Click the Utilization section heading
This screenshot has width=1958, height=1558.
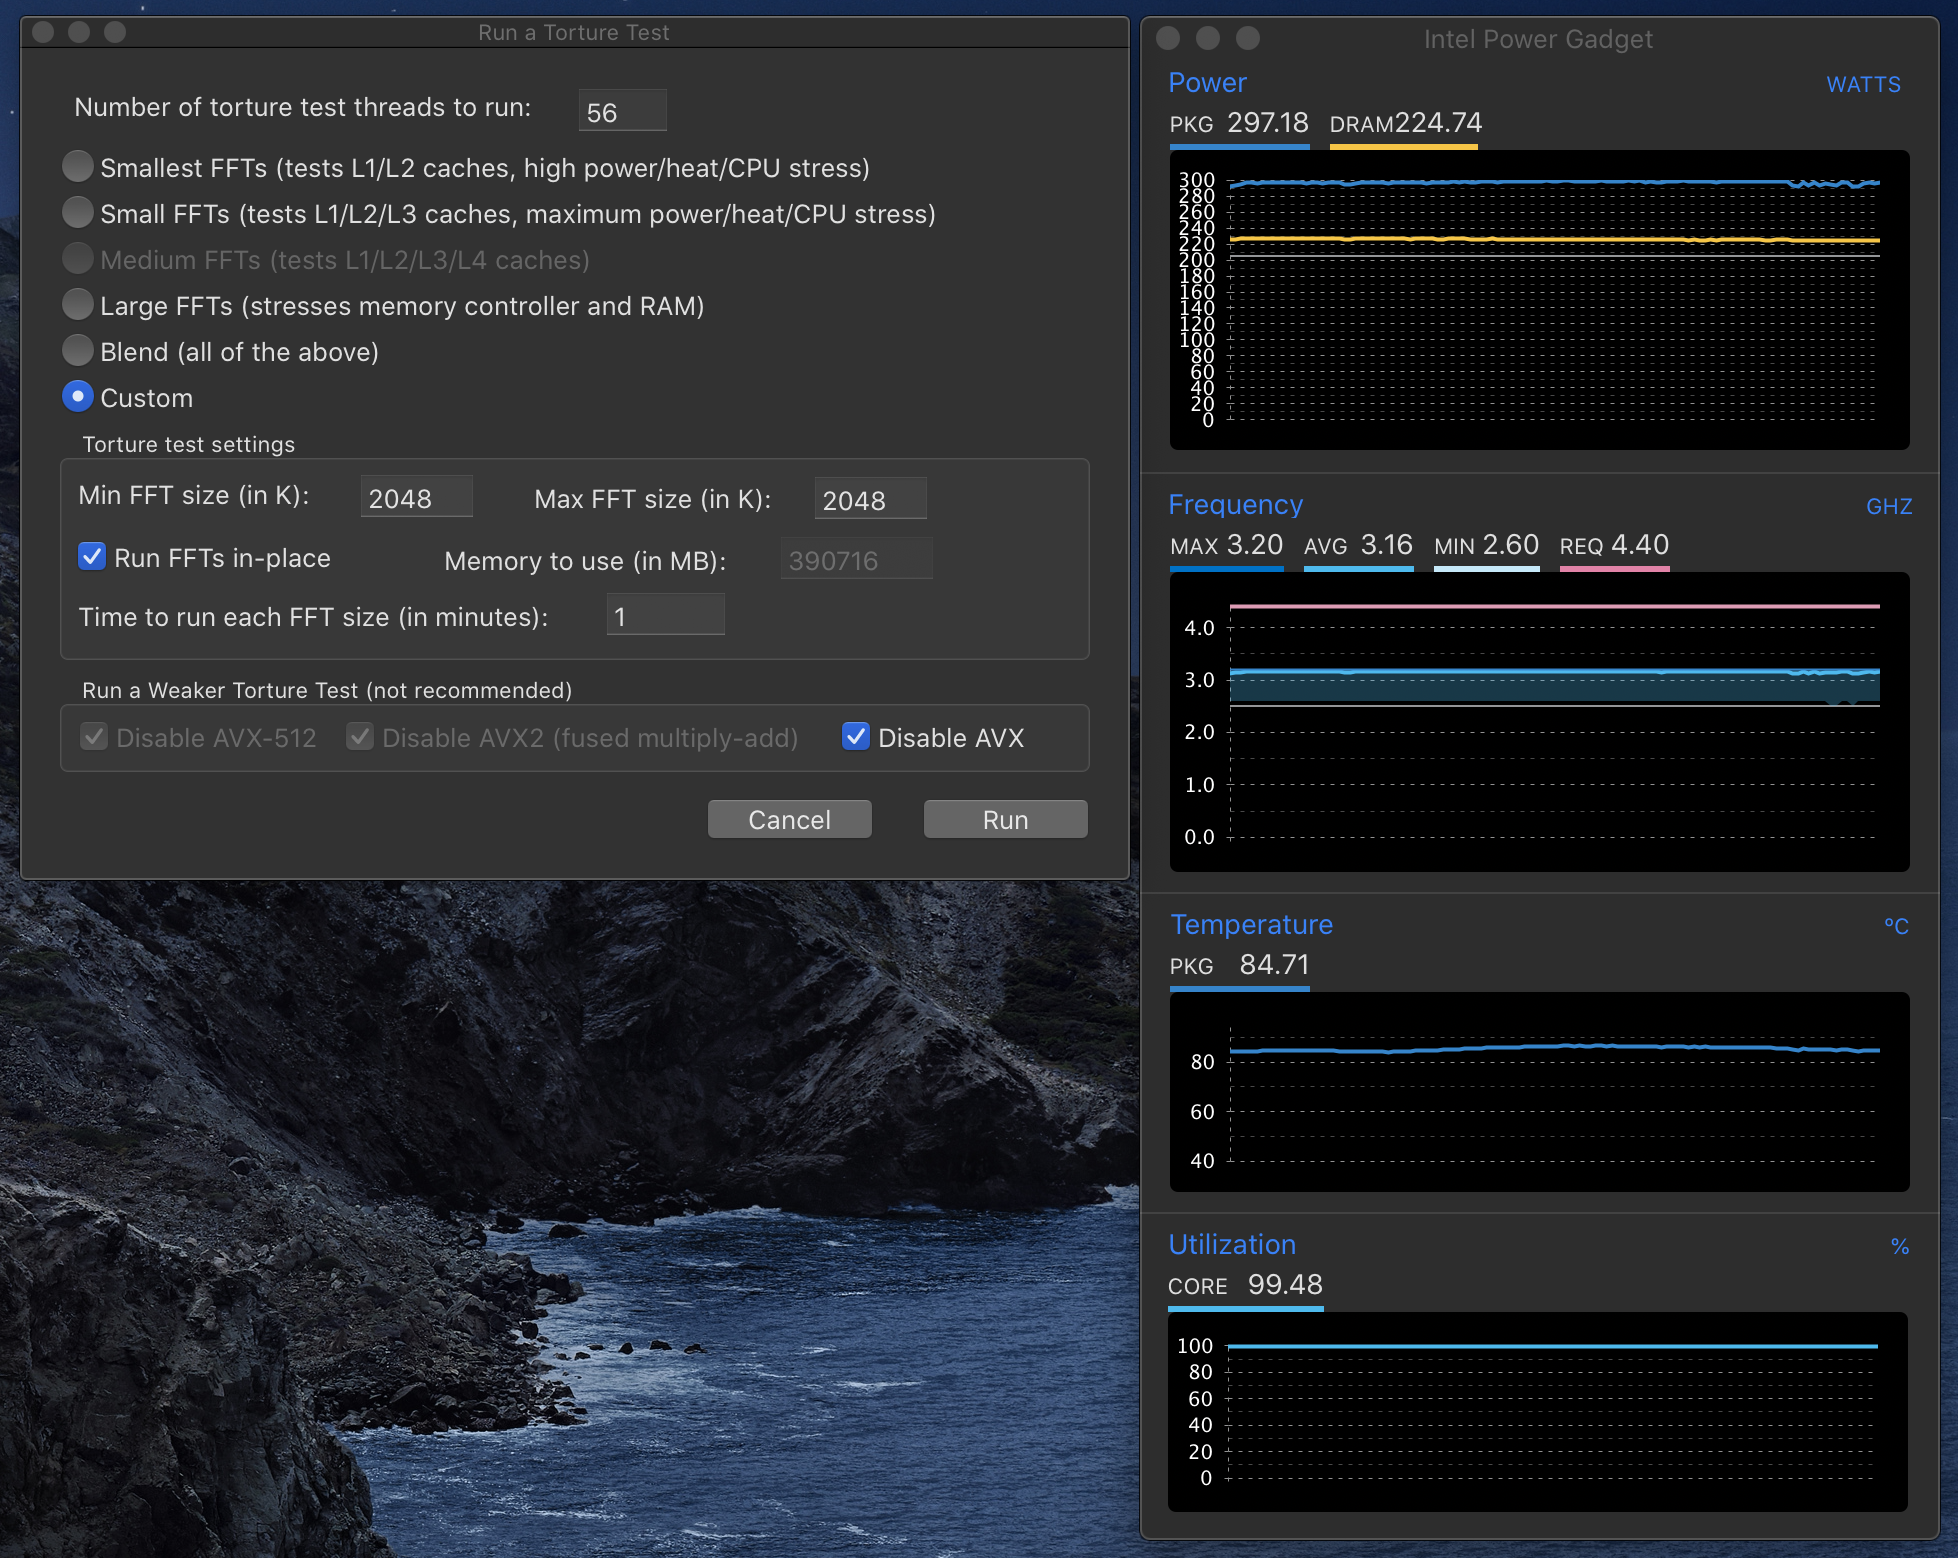click(1232, 1245)
